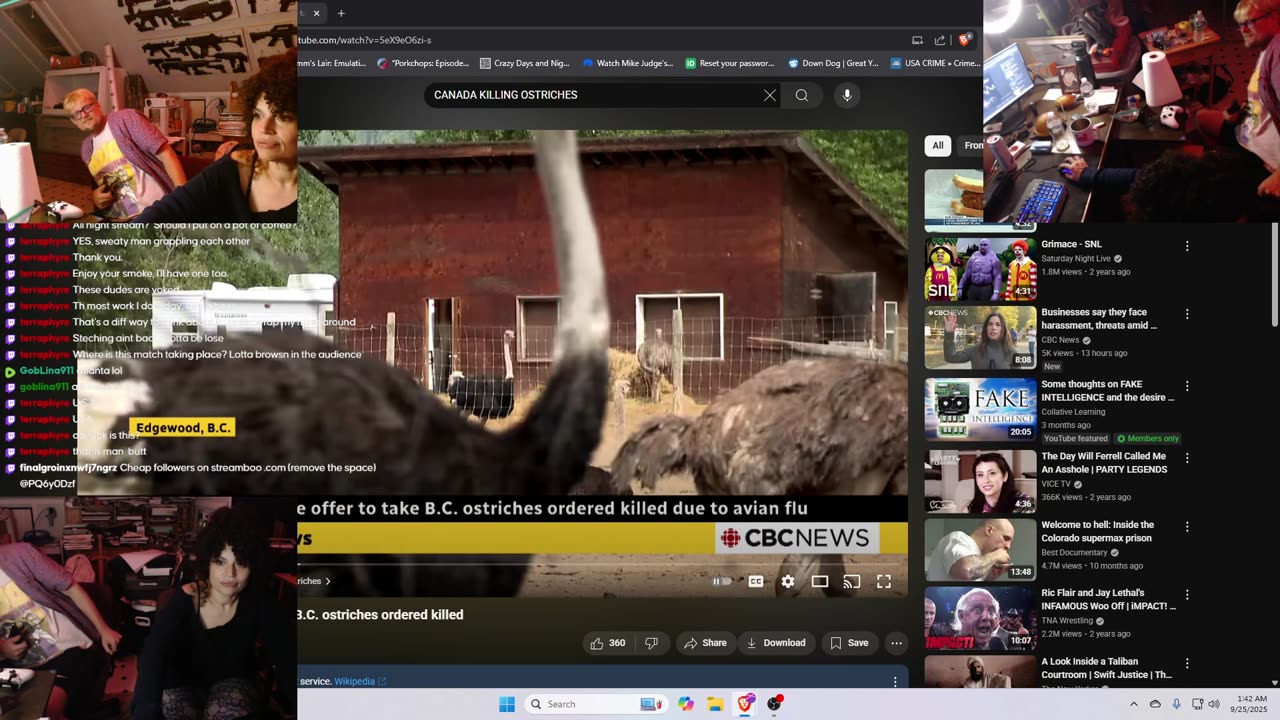1280x720 pixels.
Task: Click the YouTube search magnifier button
Action: pos(802,95)
